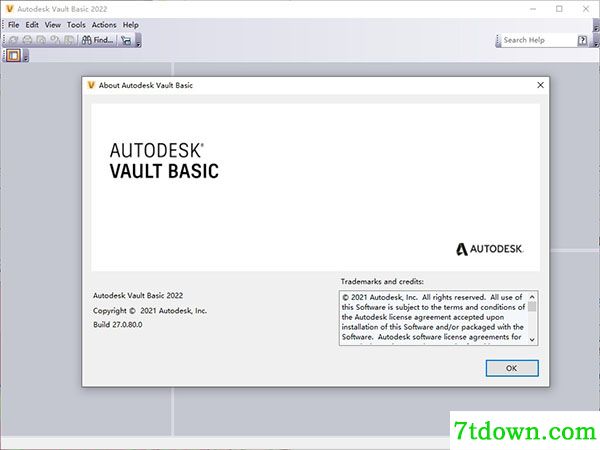Click 'Autodesk Vault Basic 2022' version text
600x450 pixels.
138,295
